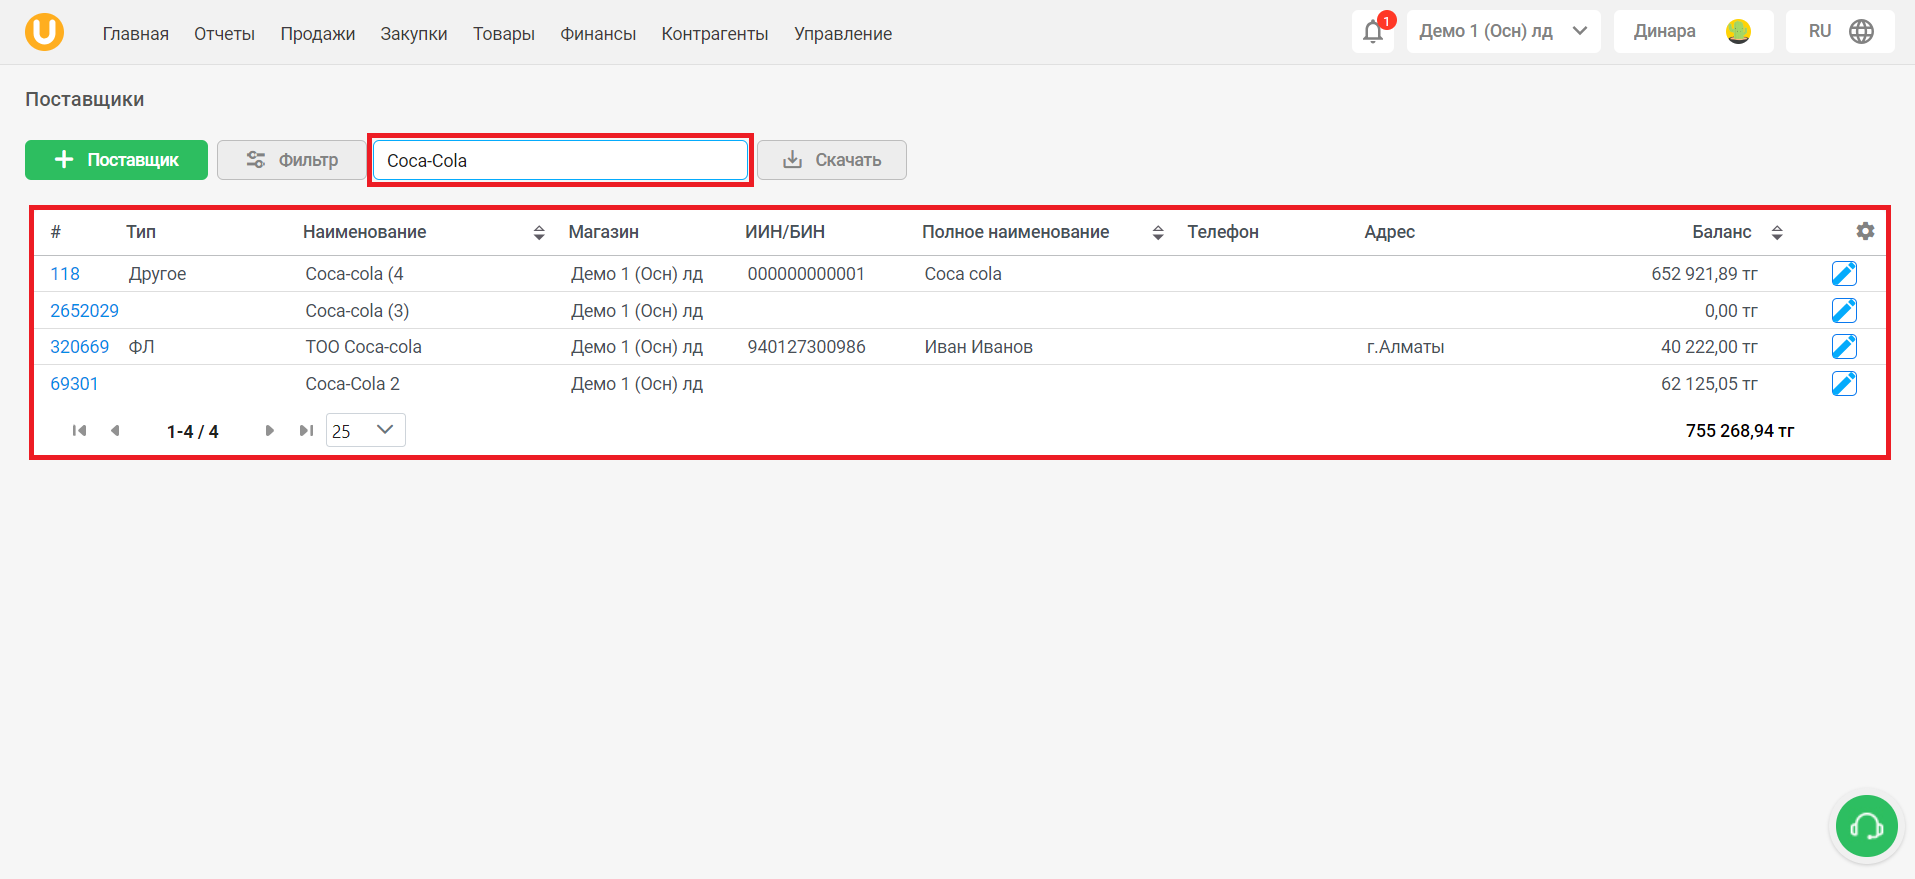Click the 940127300986 ИИН/БИН cell

coord(806,347)
